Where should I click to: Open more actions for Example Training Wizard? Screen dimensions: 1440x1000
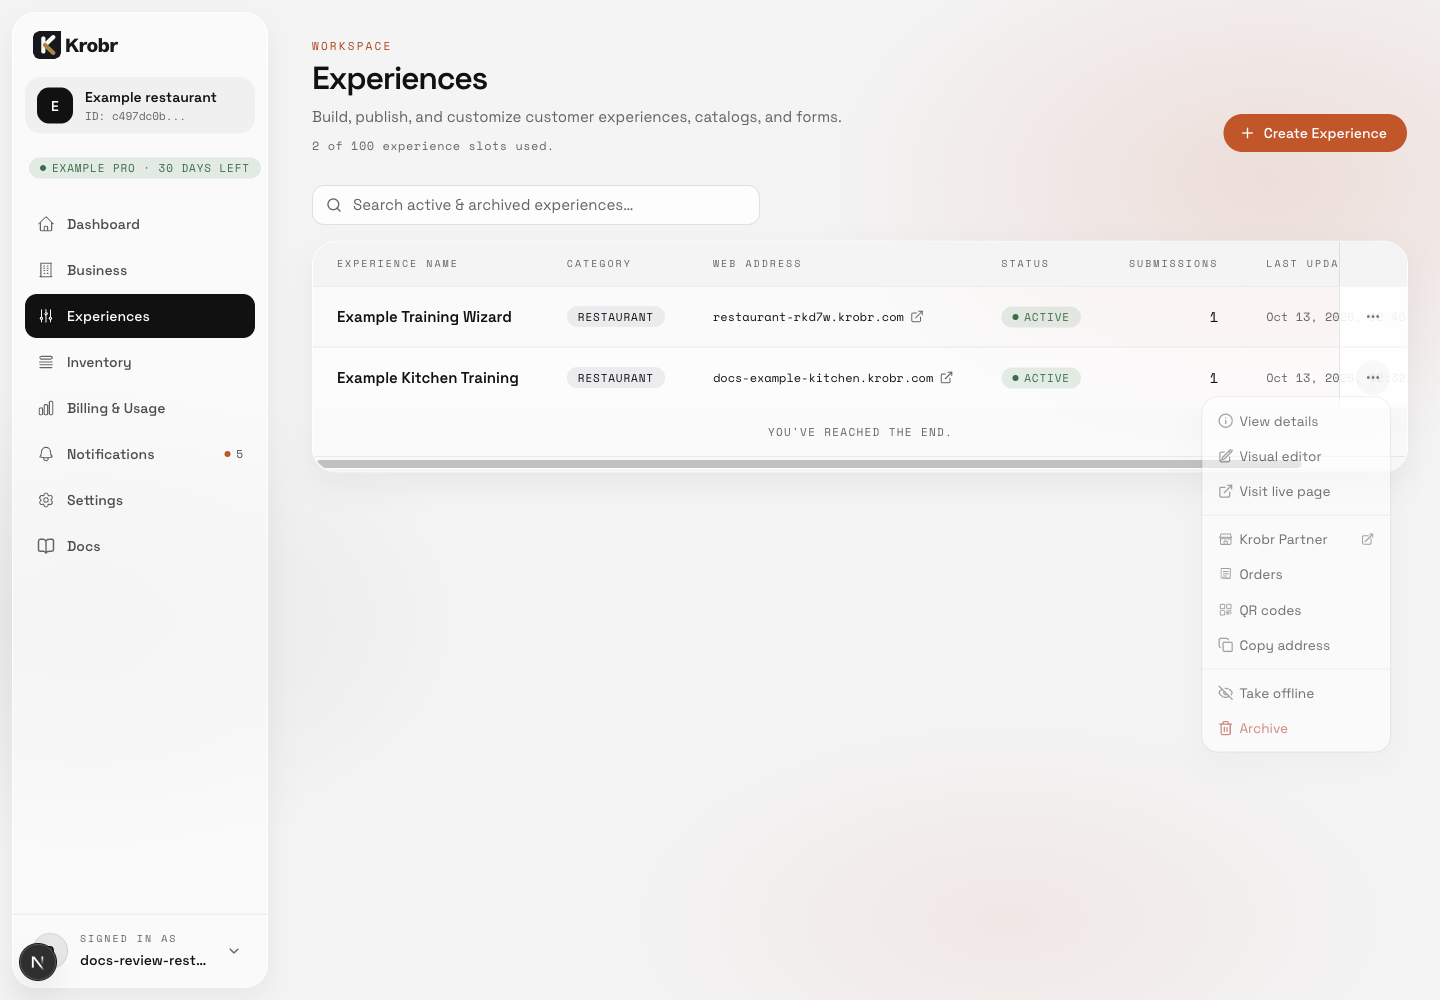(1373, 317)
